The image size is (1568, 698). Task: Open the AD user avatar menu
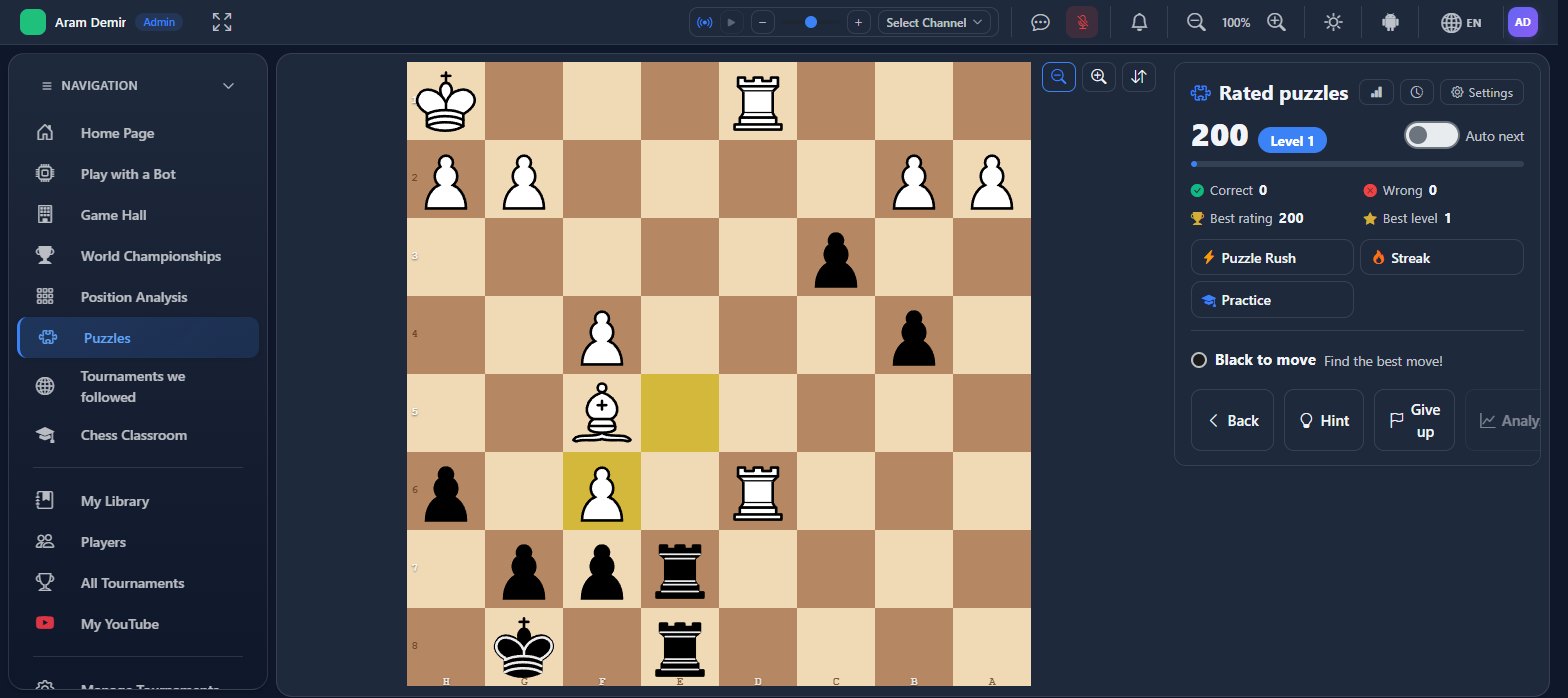tap(1522, 22)
